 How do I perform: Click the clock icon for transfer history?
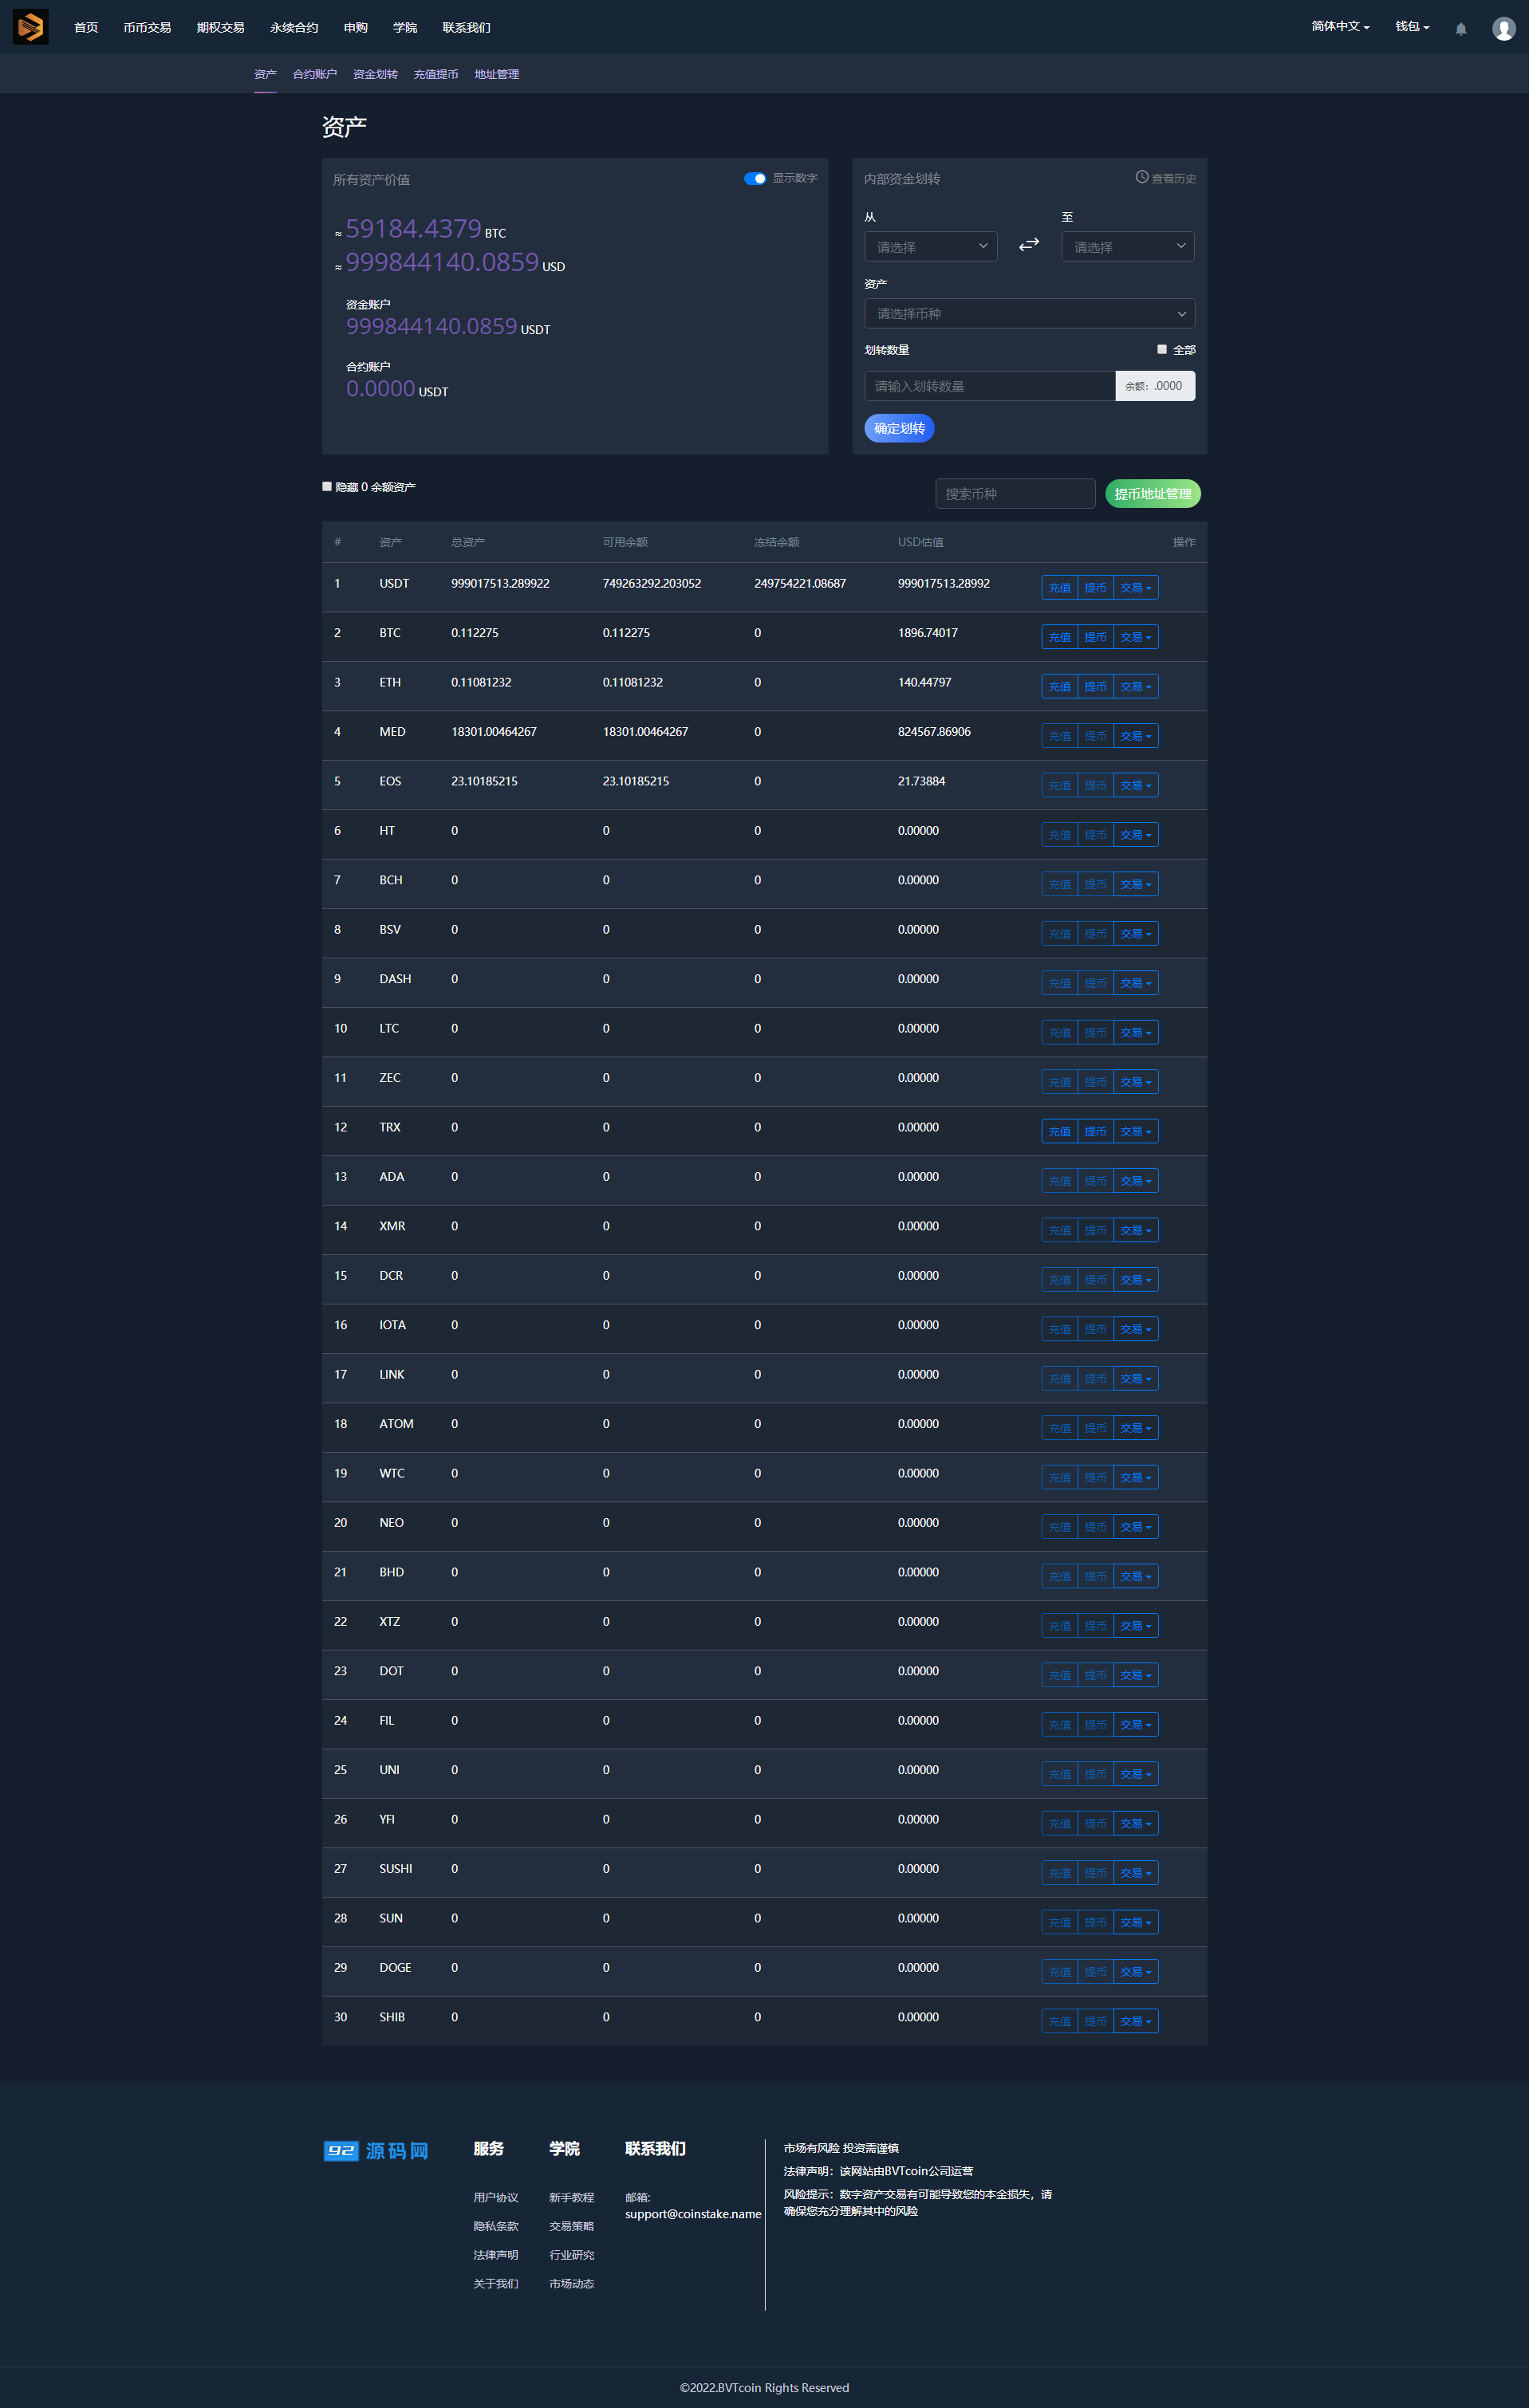click(x=1141, y=177)
